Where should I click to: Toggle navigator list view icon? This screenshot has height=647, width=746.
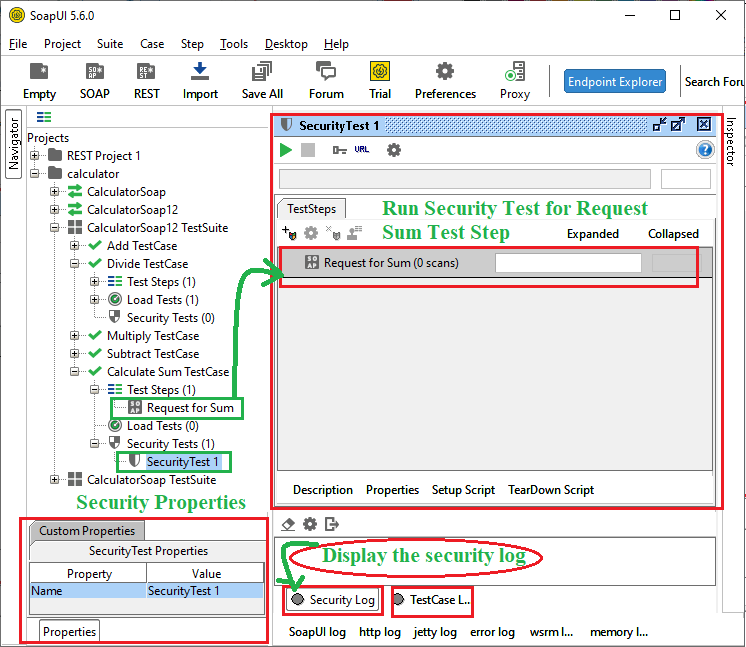44,117
